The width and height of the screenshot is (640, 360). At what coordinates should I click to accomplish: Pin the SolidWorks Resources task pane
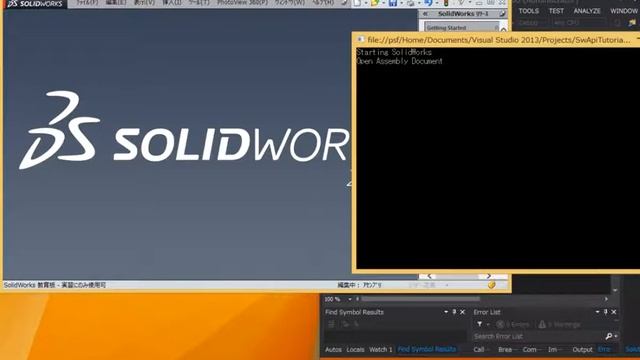(x=502, y=14)
